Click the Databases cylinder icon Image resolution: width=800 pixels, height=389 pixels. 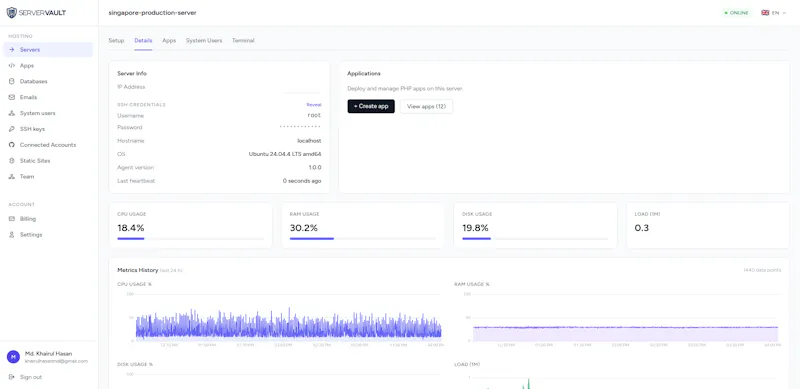point(12,81)
